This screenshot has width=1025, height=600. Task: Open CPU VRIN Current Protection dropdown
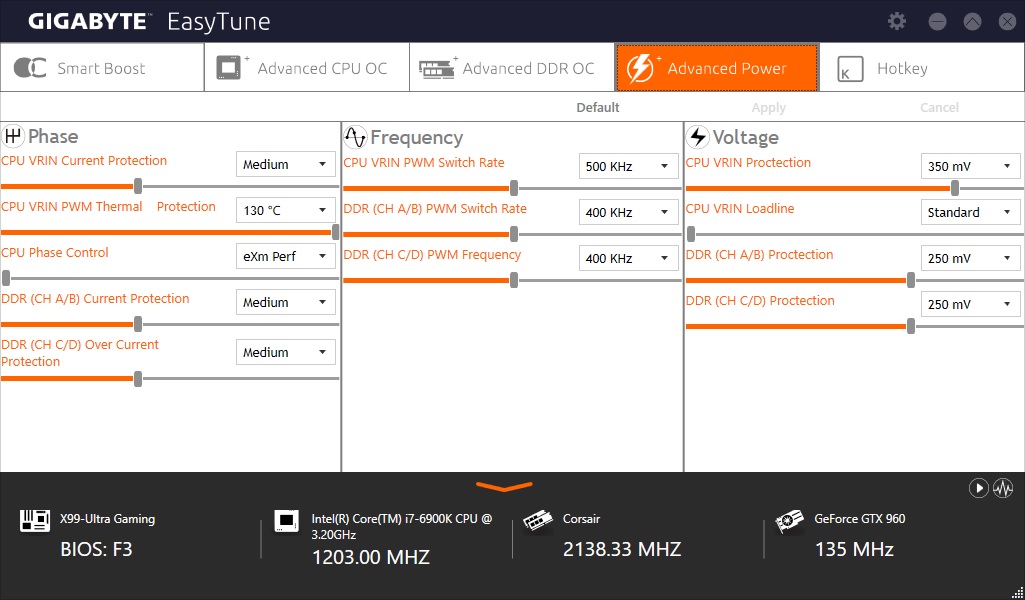click(286, 164)
